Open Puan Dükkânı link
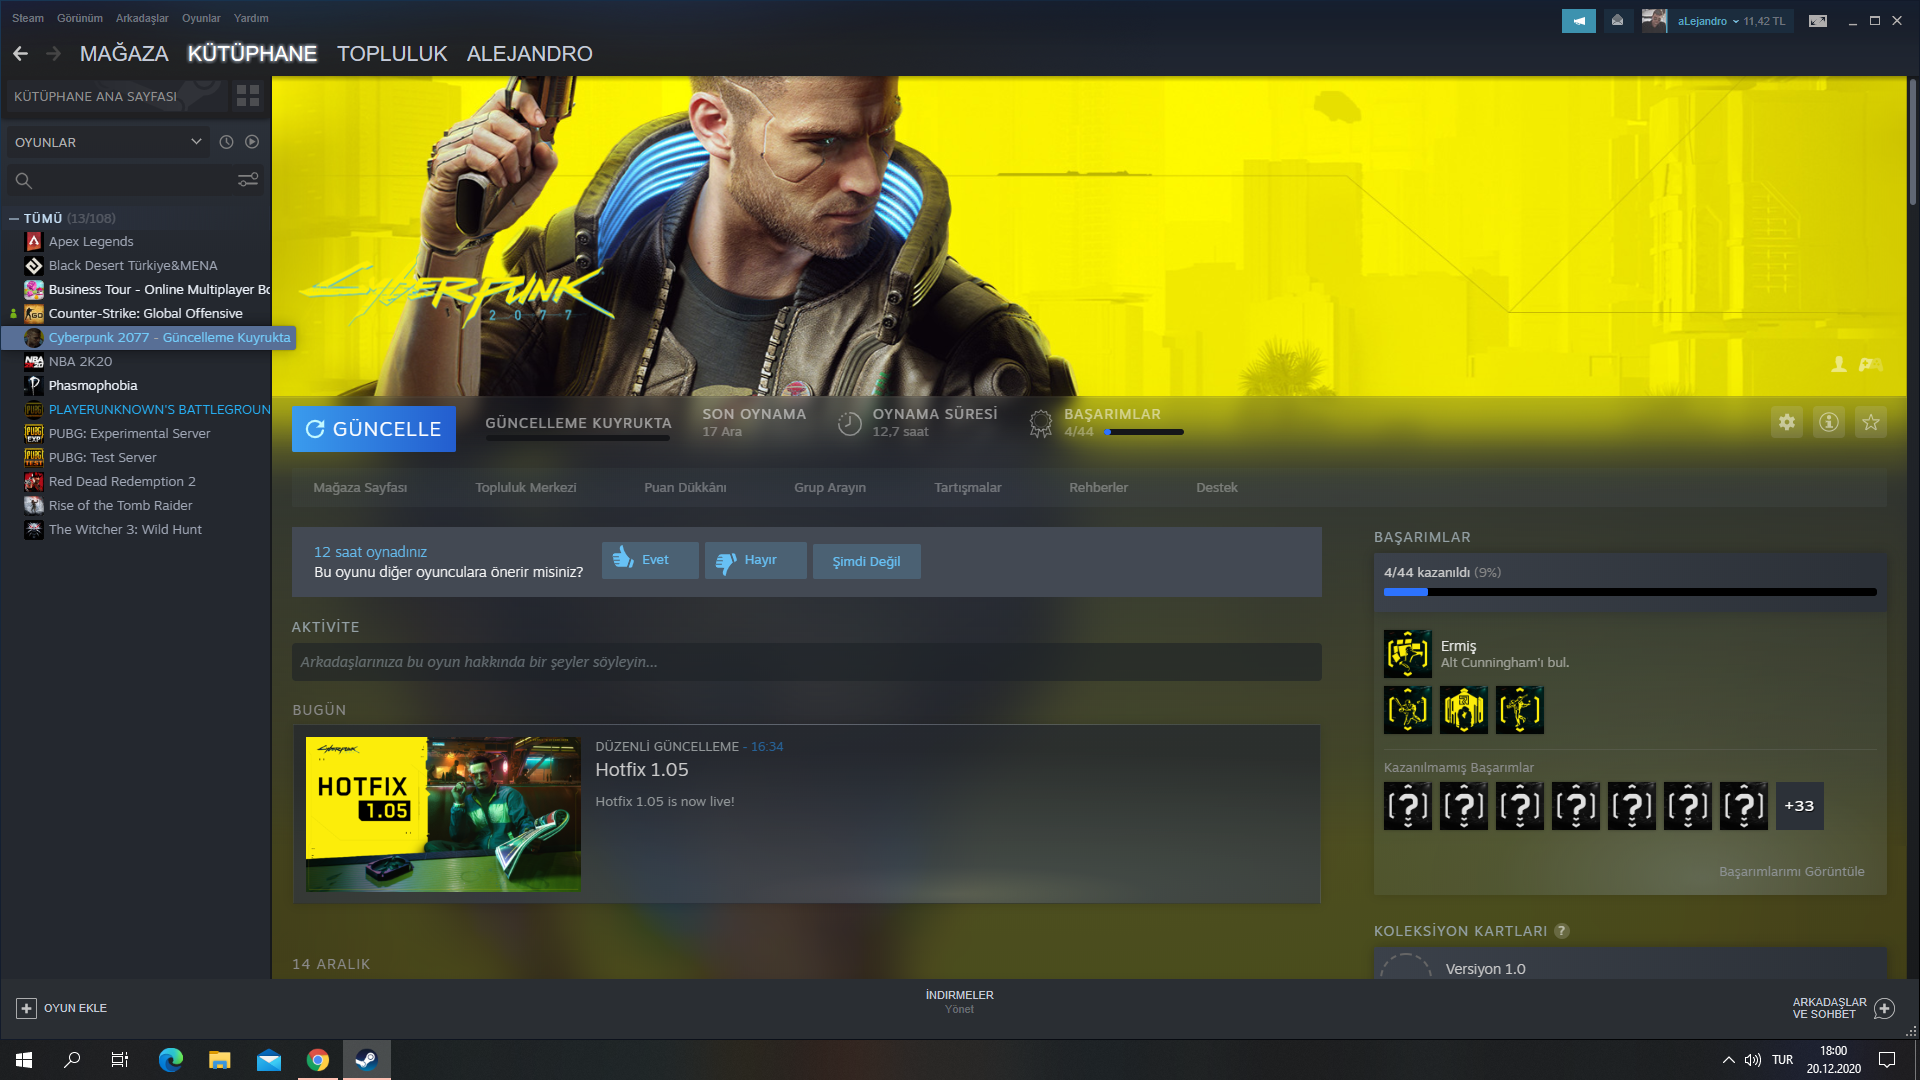1920x1080 pixels. point(685,487)
